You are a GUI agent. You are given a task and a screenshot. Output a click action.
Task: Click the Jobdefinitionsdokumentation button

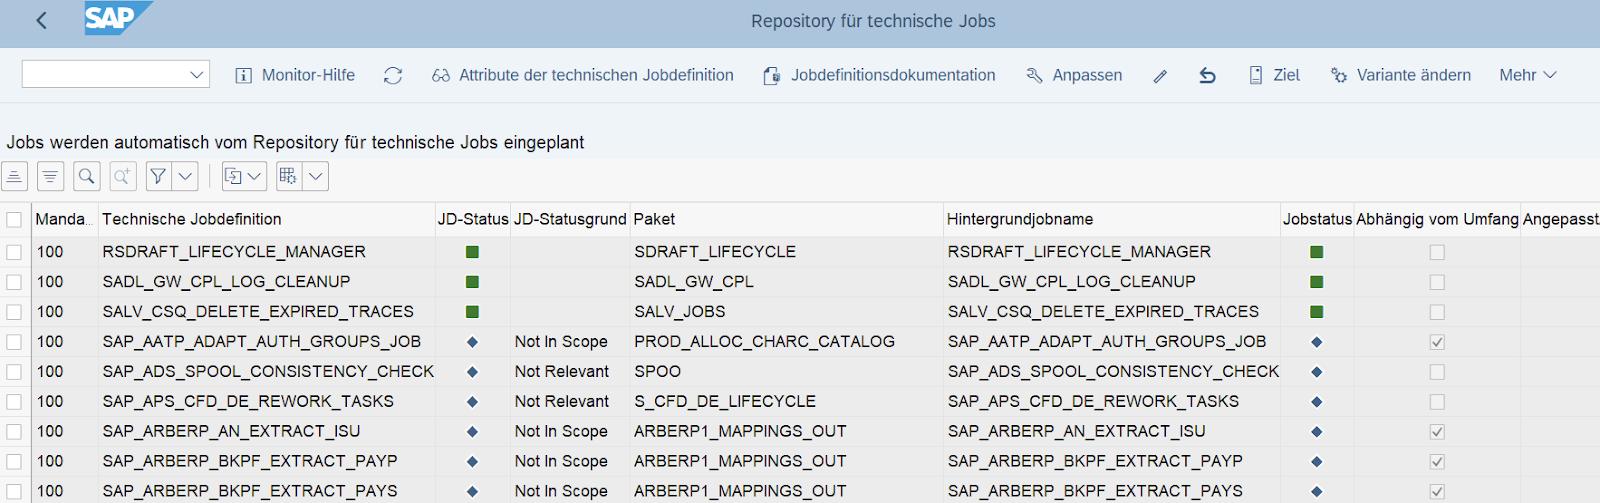[879, 75]
